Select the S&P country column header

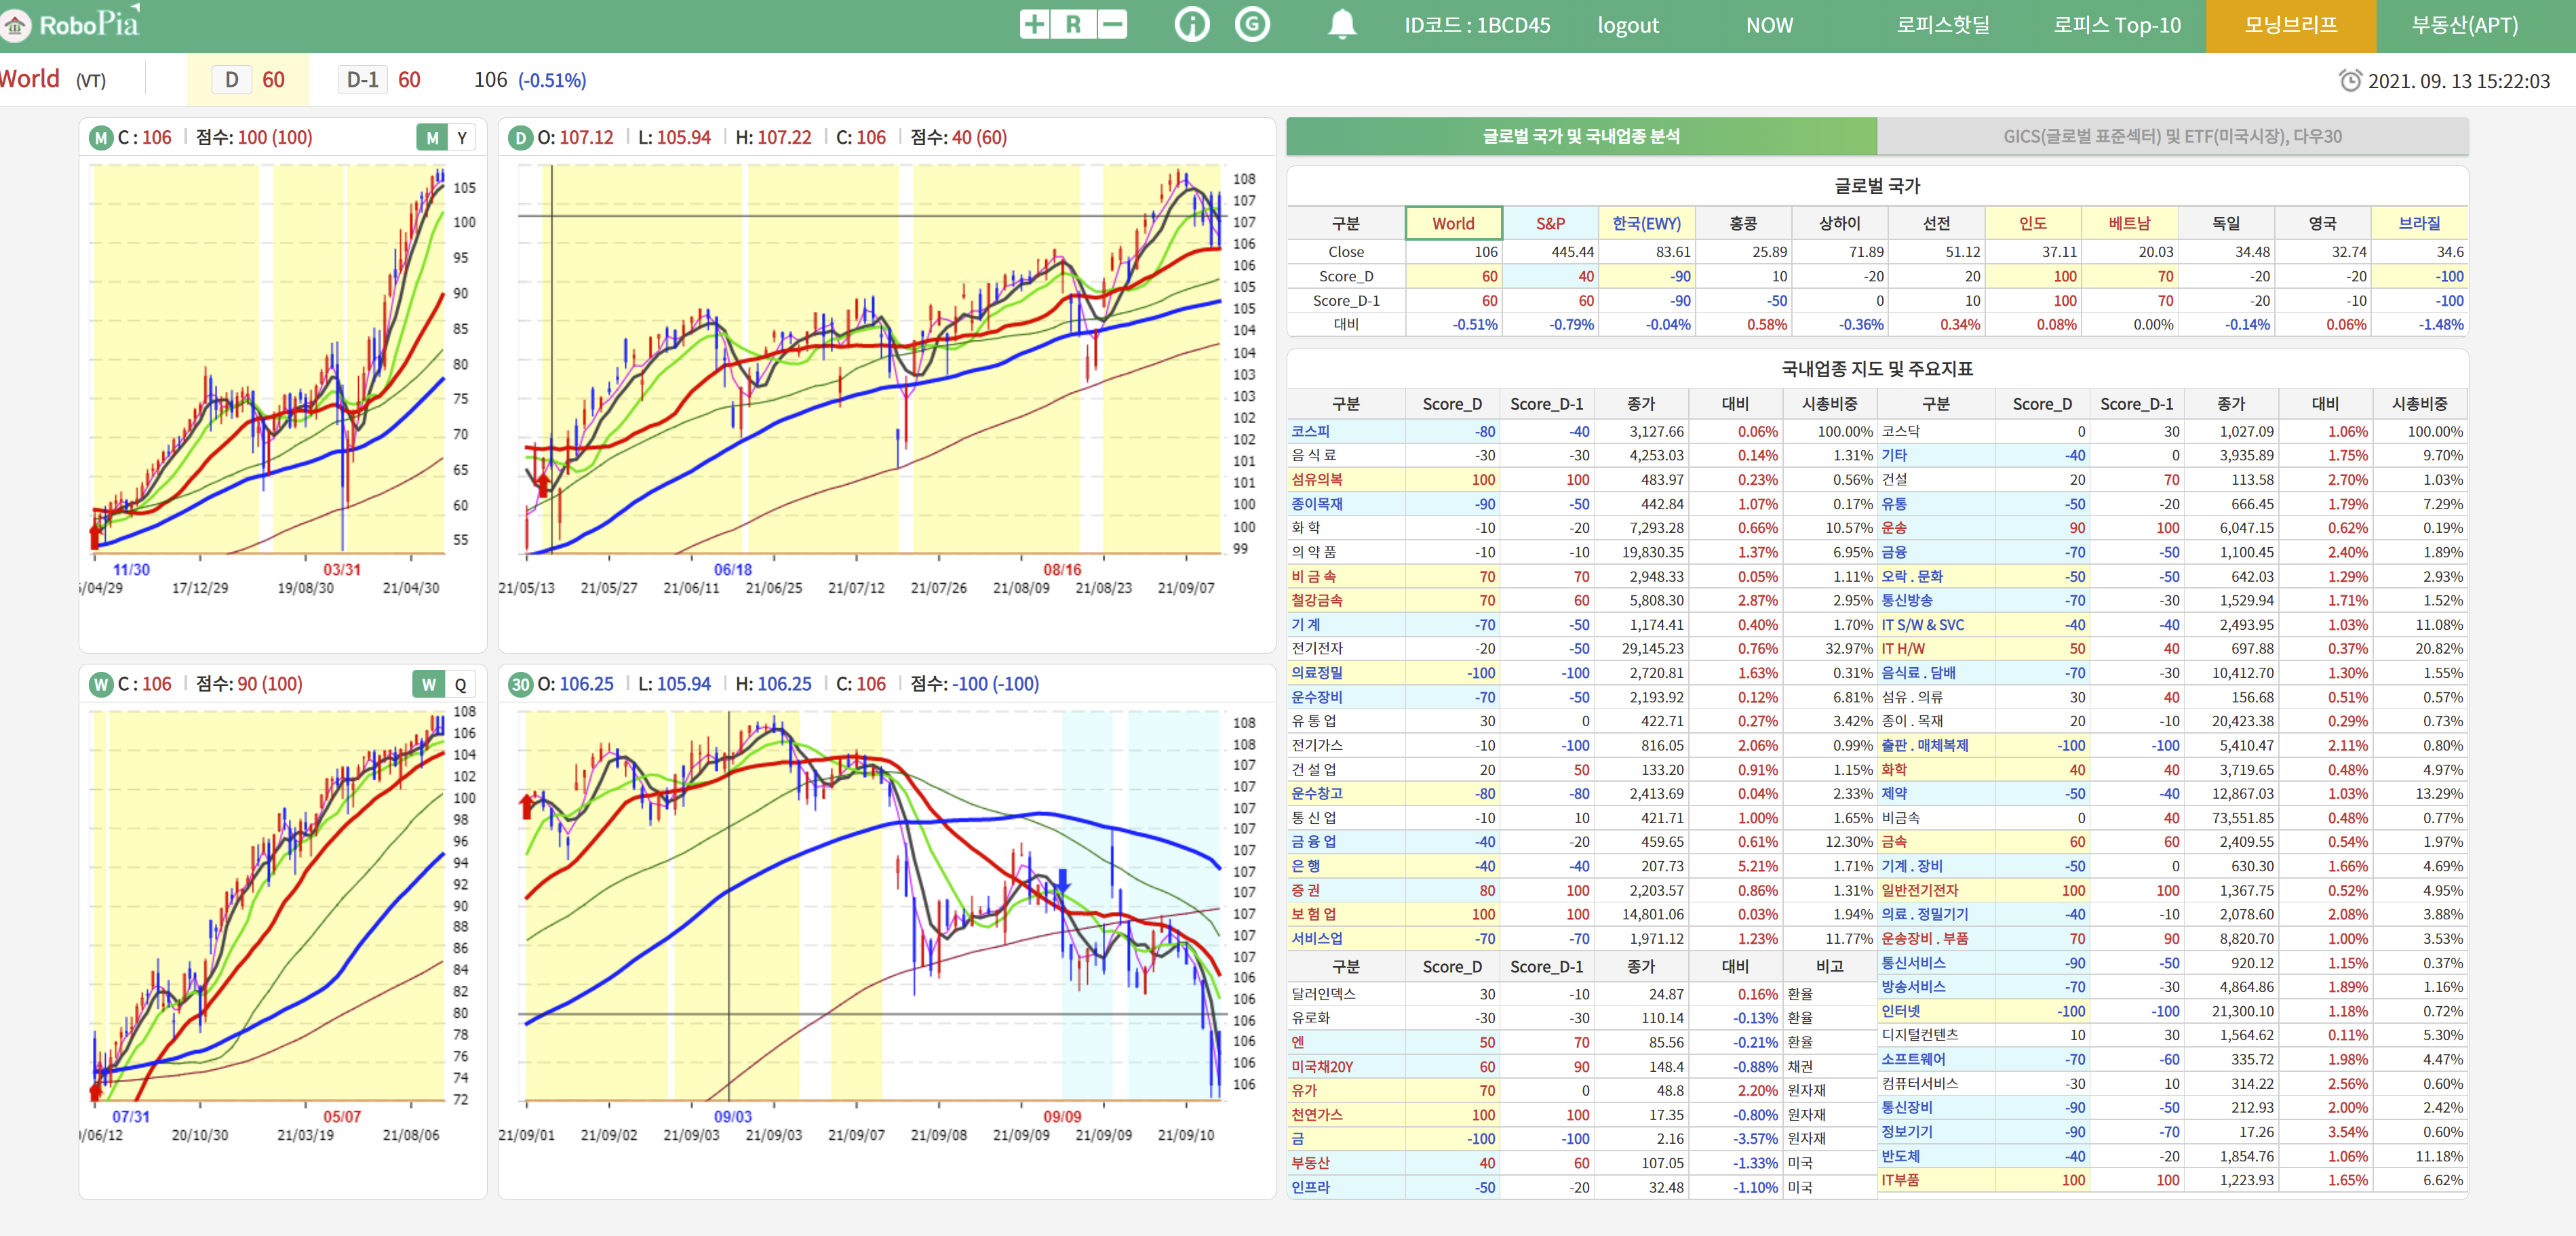coord(1550,224)
